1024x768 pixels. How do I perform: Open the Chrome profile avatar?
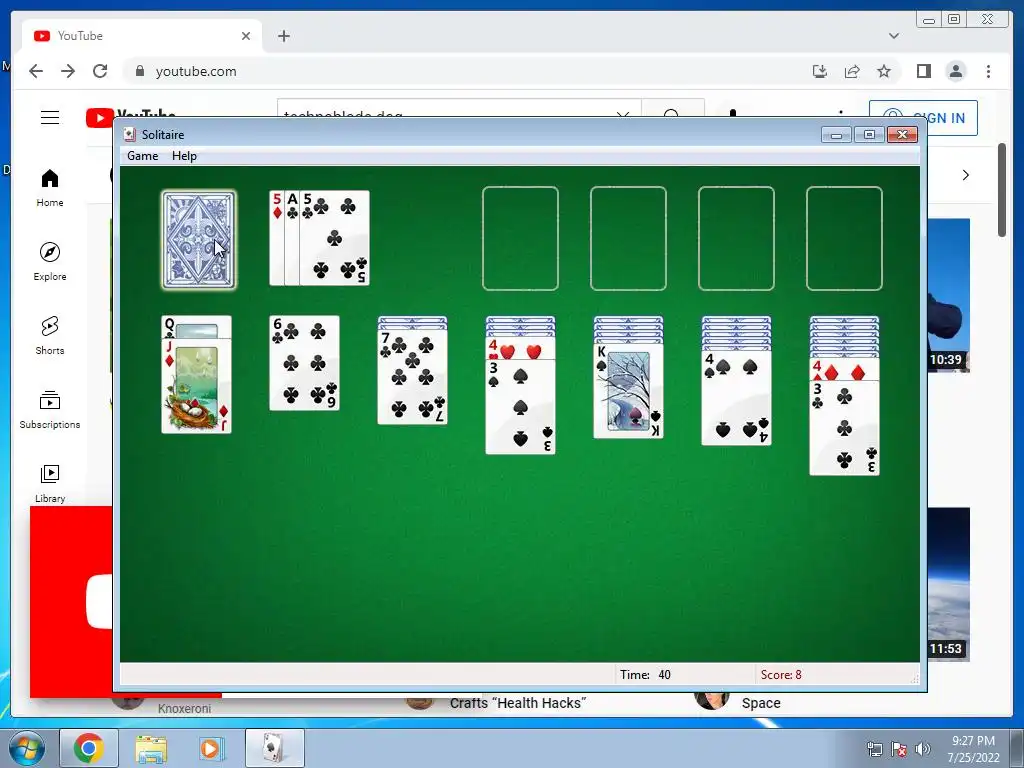click(956, 71)
